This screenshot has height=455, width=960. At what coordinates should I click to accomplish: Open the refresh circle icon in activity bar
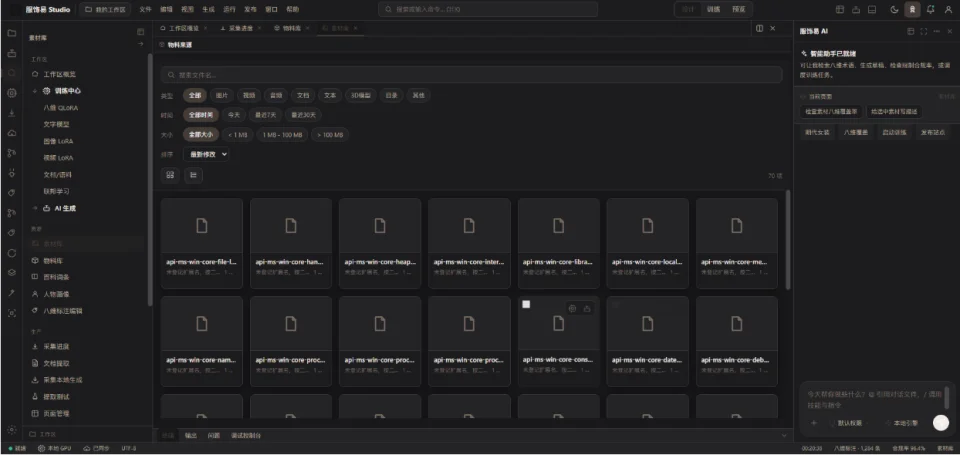(12, 253)
